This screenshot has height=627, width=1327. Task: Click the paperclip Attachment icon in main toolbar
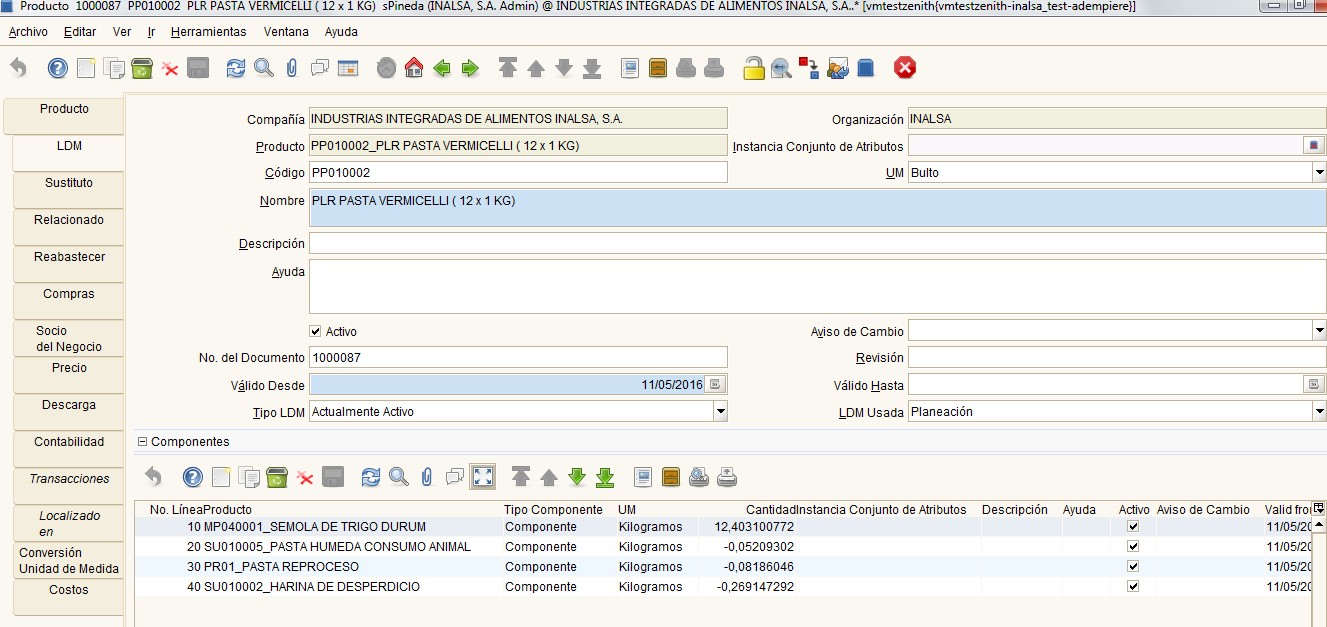[291, 68]
